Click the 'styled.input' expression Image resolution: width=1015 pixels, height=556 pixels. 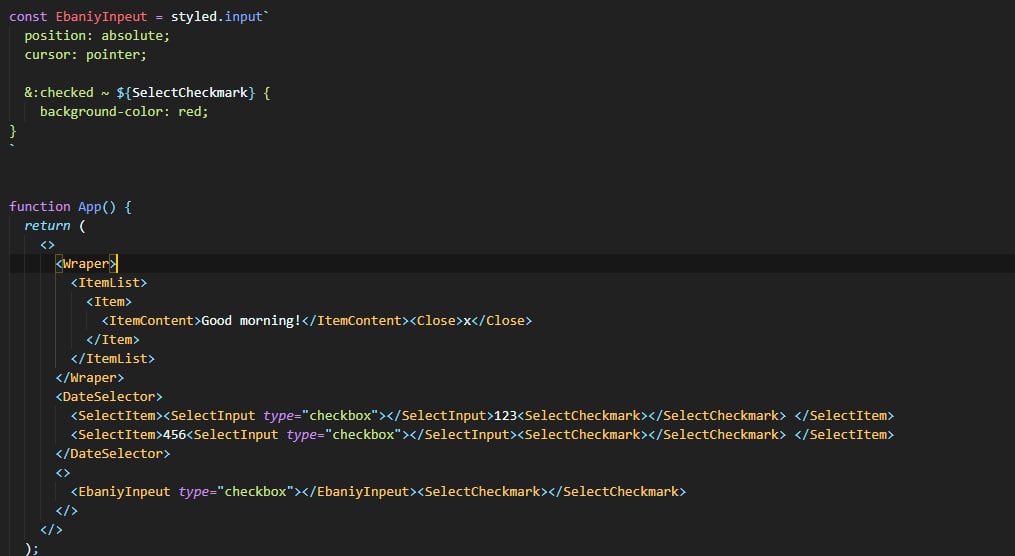coord(217,17)
